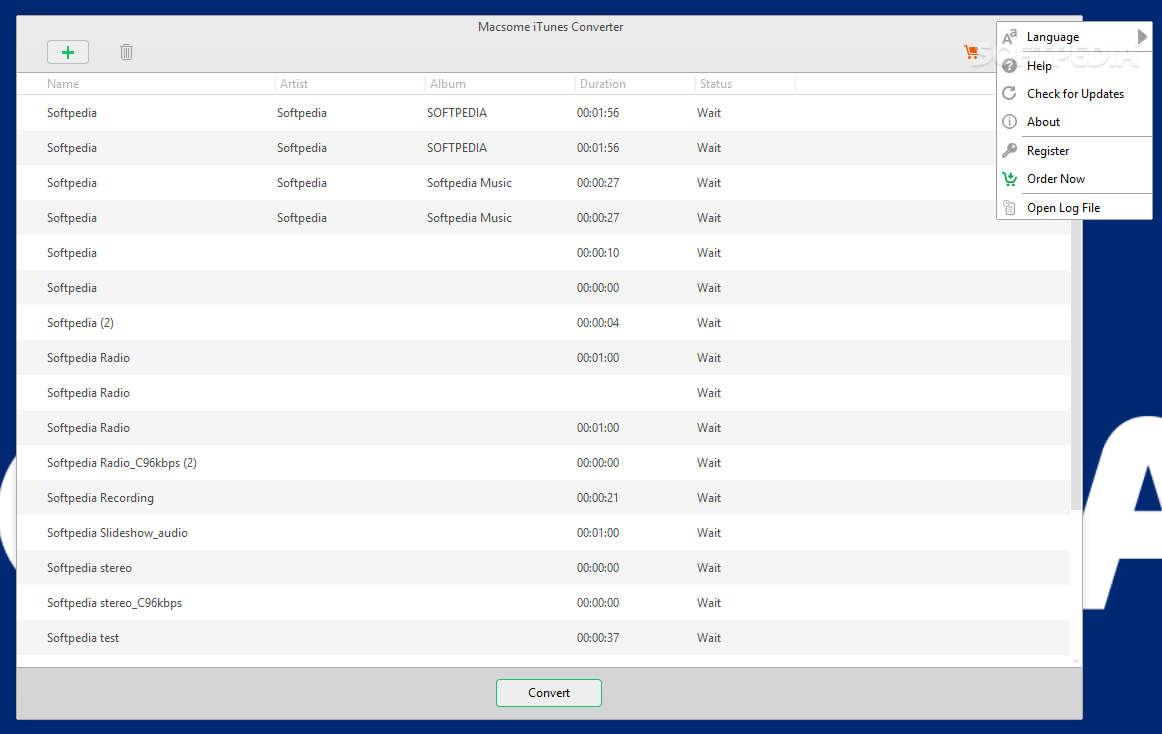Viewport: 1162px width, 734px height.
Task: Click duration 00:00:10 cell
Action: tap(598, 253)
